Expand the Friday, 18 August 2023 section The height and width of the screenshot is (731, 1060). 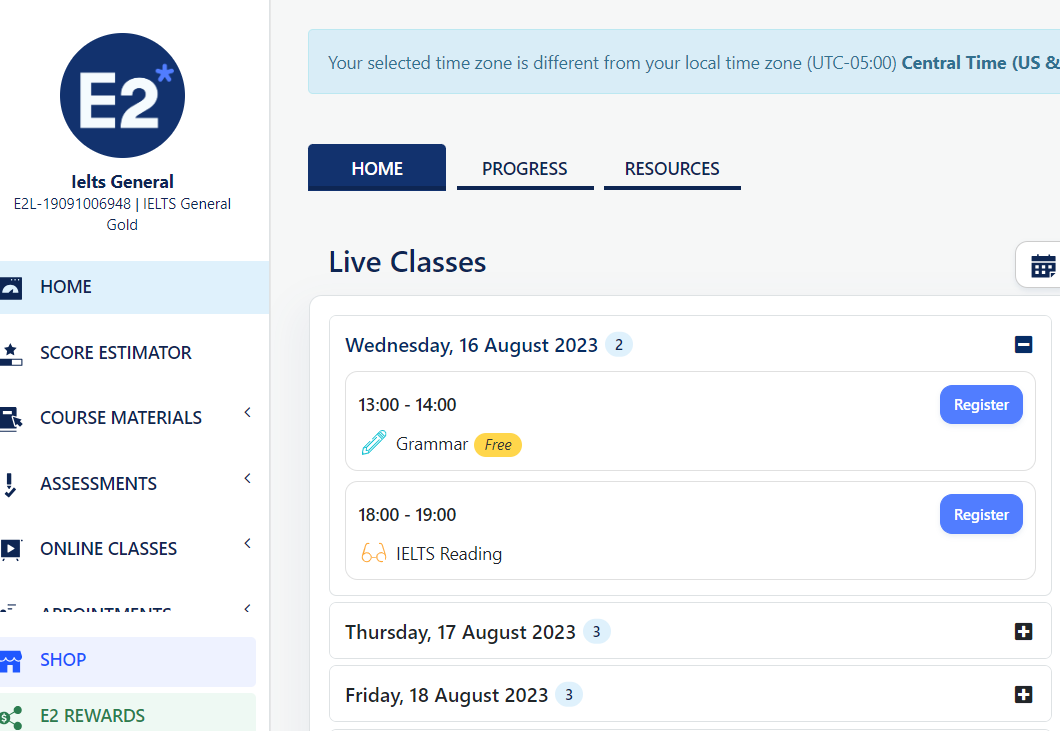[1023, 694]
